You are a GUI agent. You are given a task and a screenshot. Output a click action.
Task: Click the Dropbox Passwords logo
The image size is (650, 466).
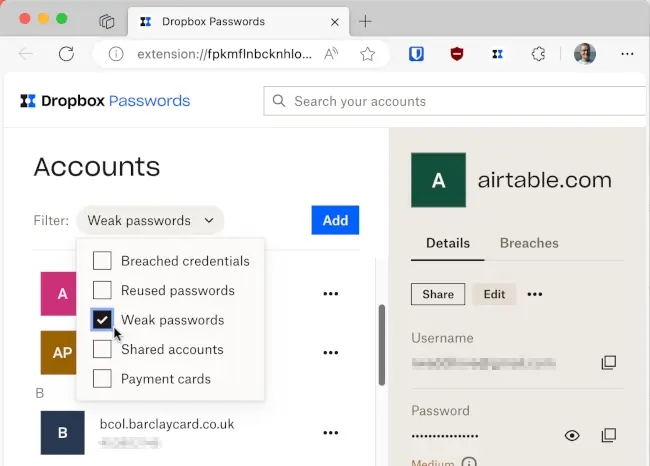pyautogui.click(x=105, y=101)
